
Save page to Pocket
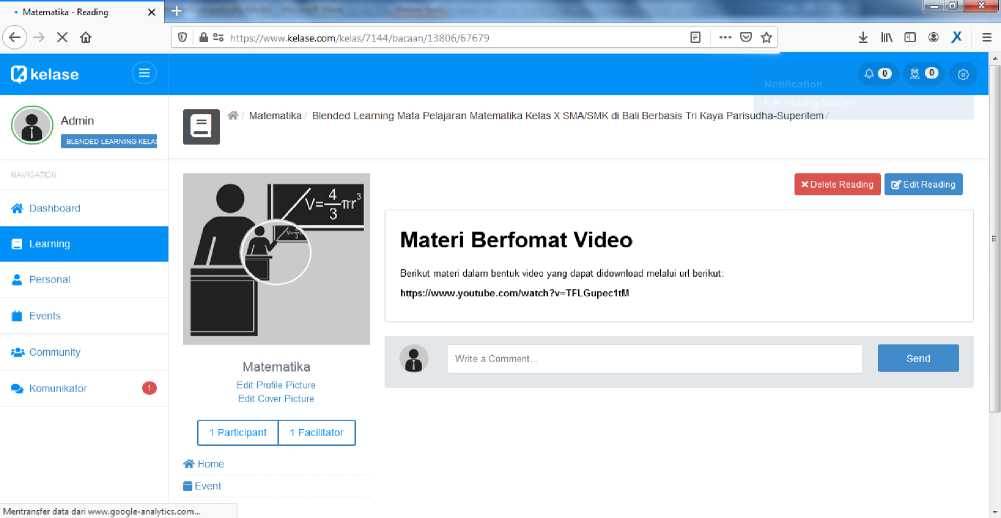point(746,37)
